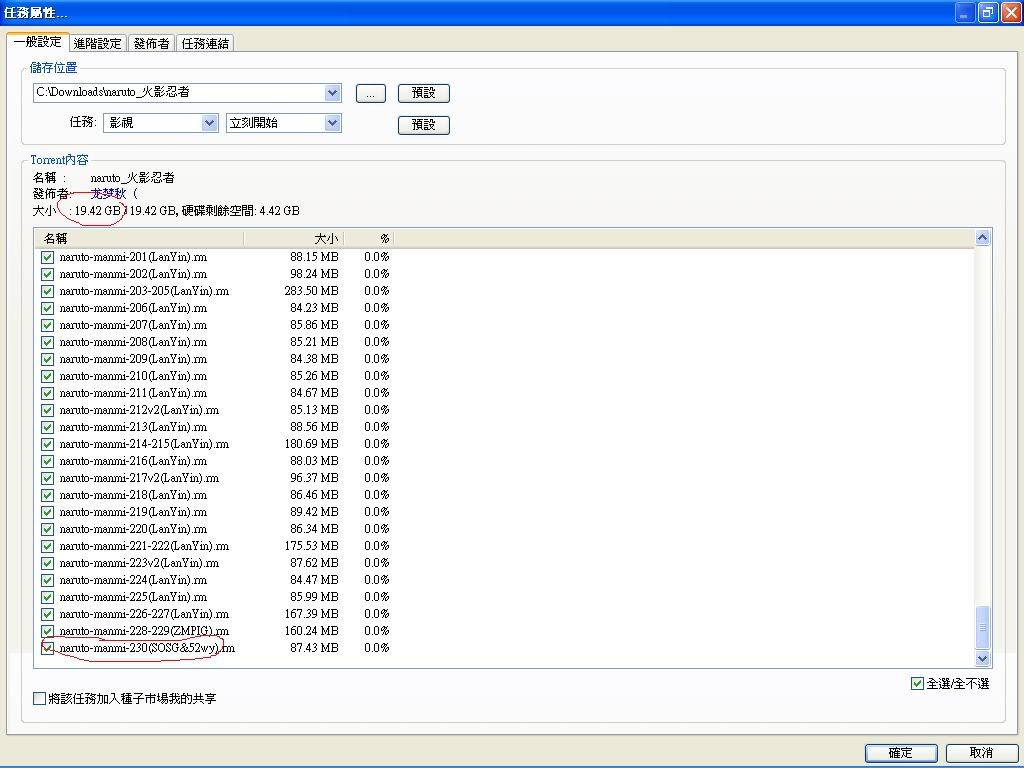Sort file list by 大小 column header

click(x=294, y=239)
